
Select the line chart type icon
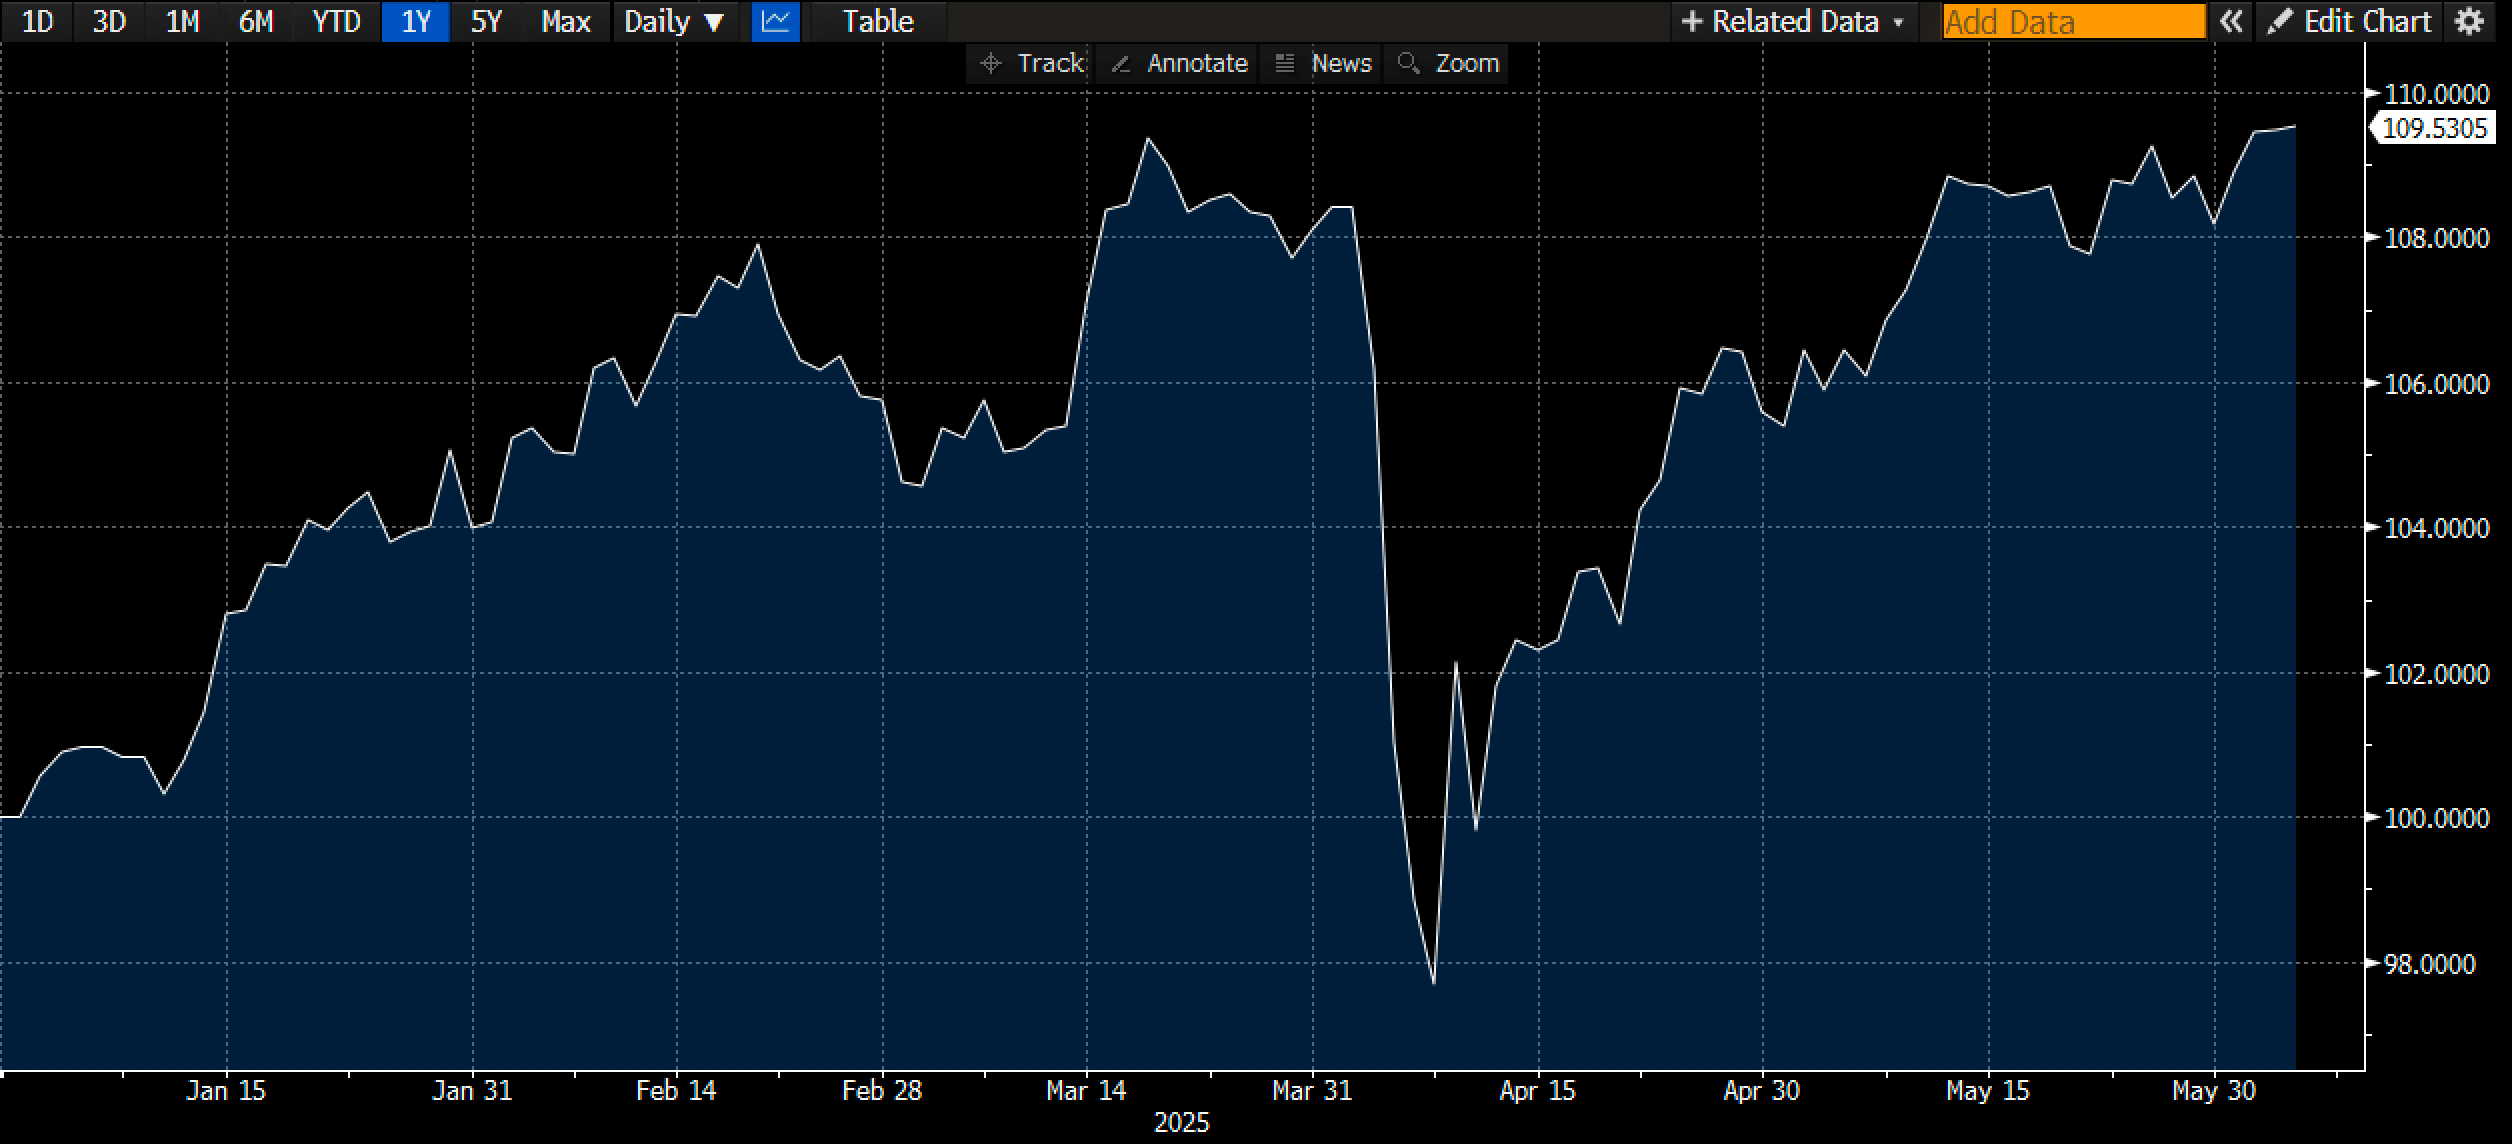(x=775, y=21)
